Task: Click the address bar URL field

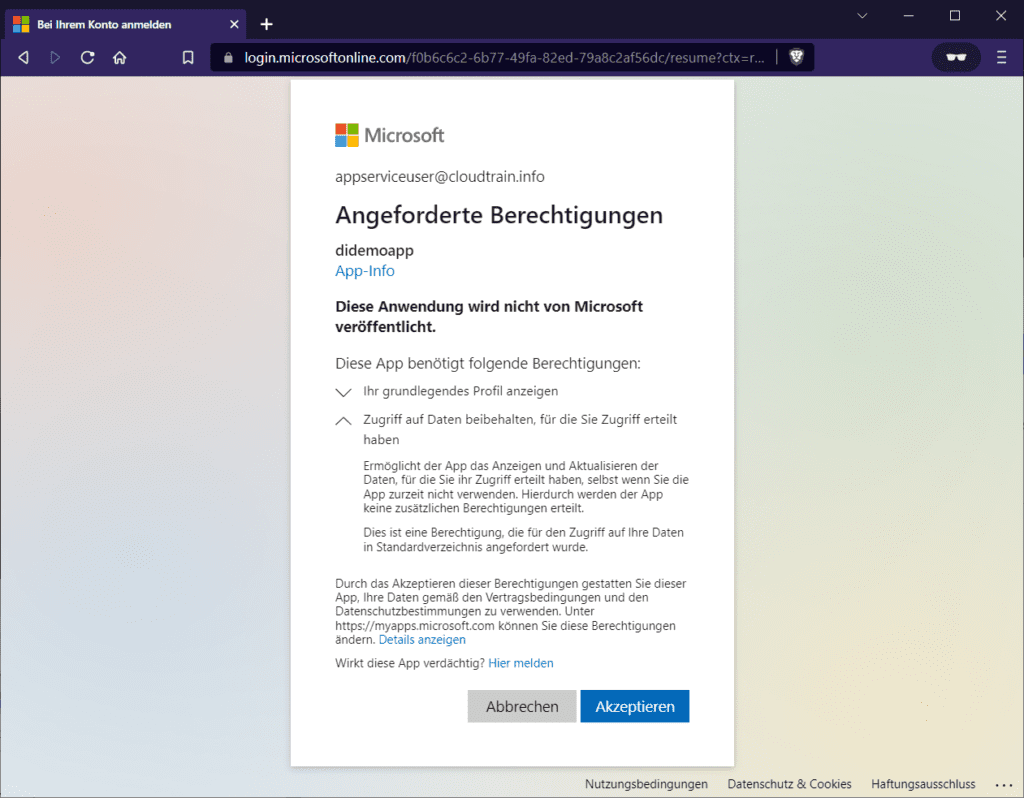Action: point(504,57)
